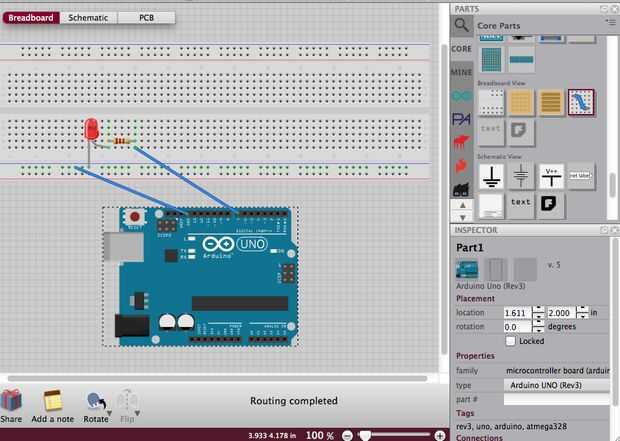Click the grayed Flip tool icon
This screenshot has width=620, height=441.
(x=127, y=401)
